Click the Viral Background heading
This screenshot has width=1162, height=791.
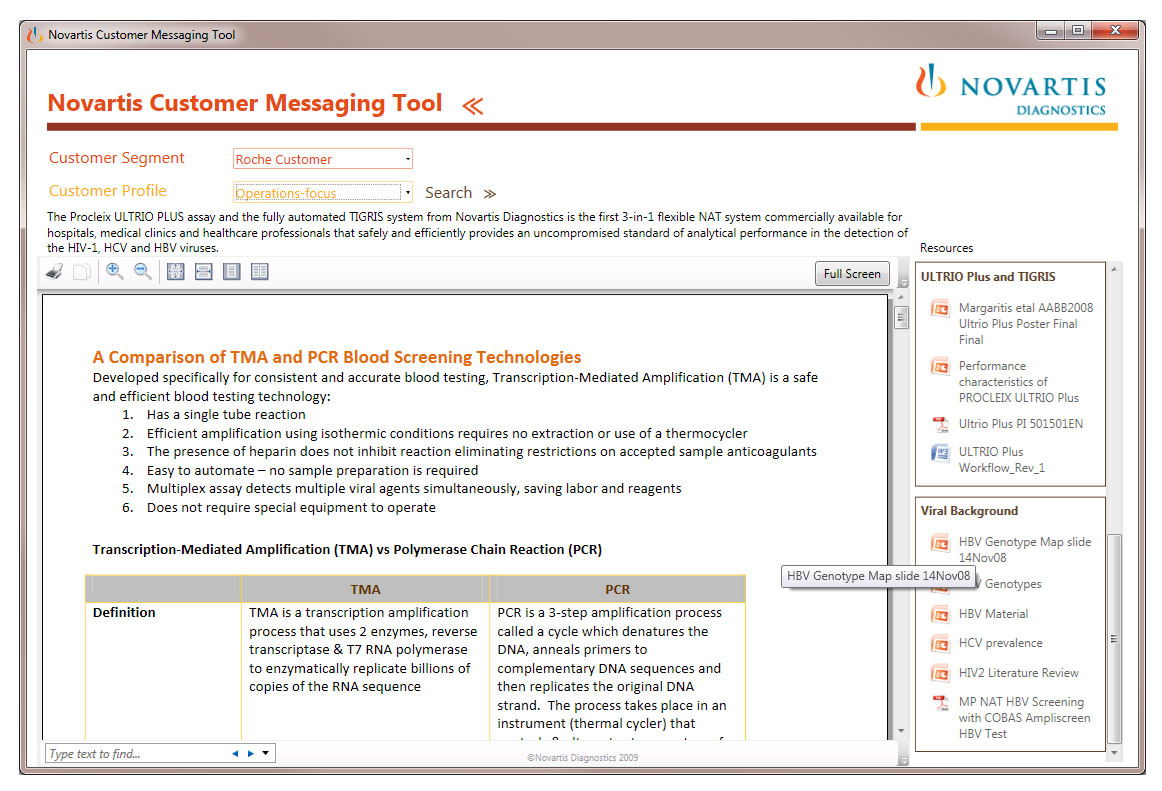(x=969, y=511)
